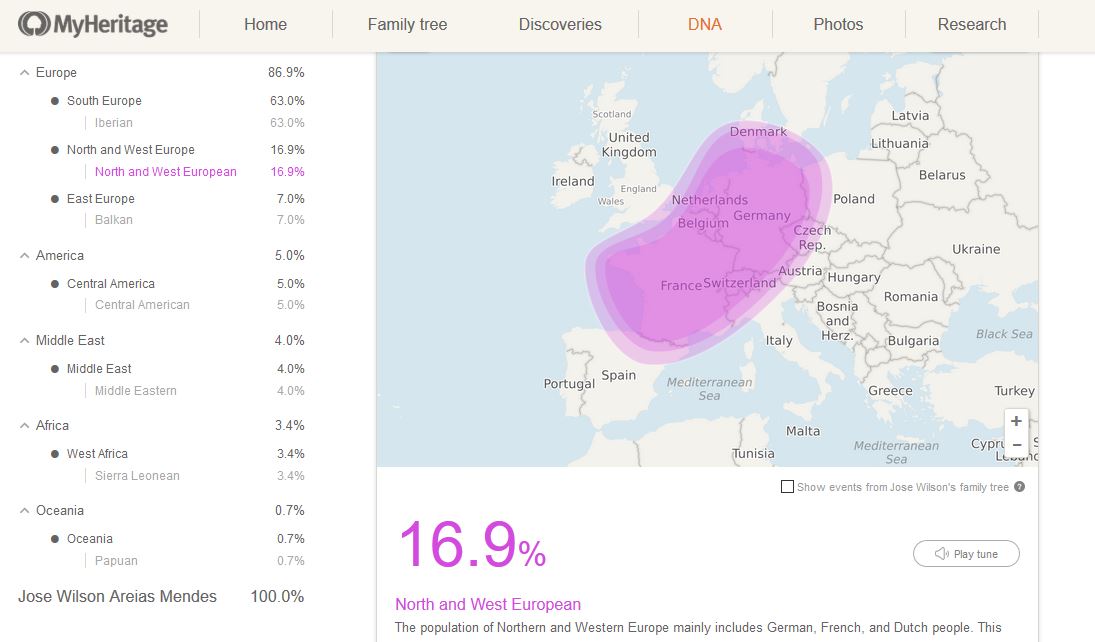Select the Balkan ethnicity
This screenshot has width=1095, height=642.
point(114,220)
